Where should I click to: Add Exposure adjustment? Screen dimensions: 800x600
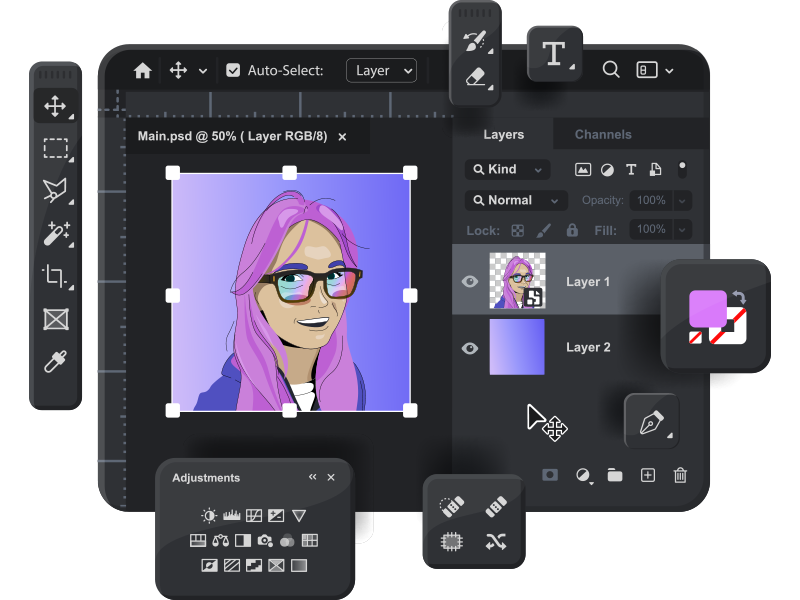[x=276, y=515]
